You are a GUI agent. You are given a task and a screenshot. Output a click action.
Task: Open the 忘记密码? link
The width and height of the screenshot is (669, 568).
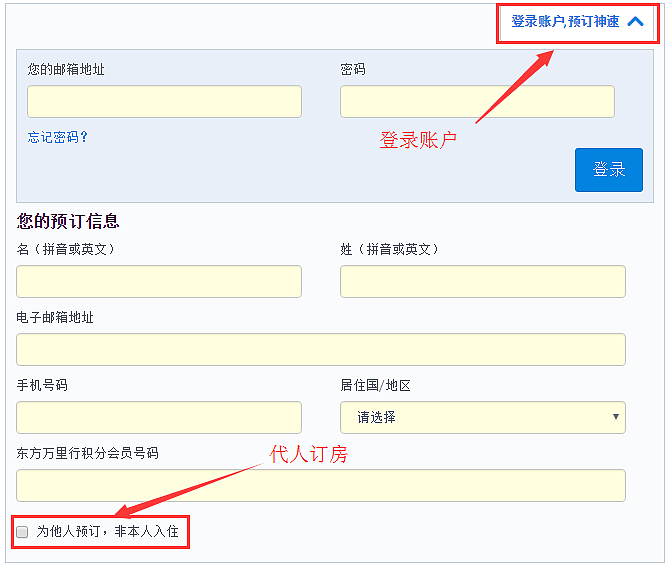pos(57,137)
